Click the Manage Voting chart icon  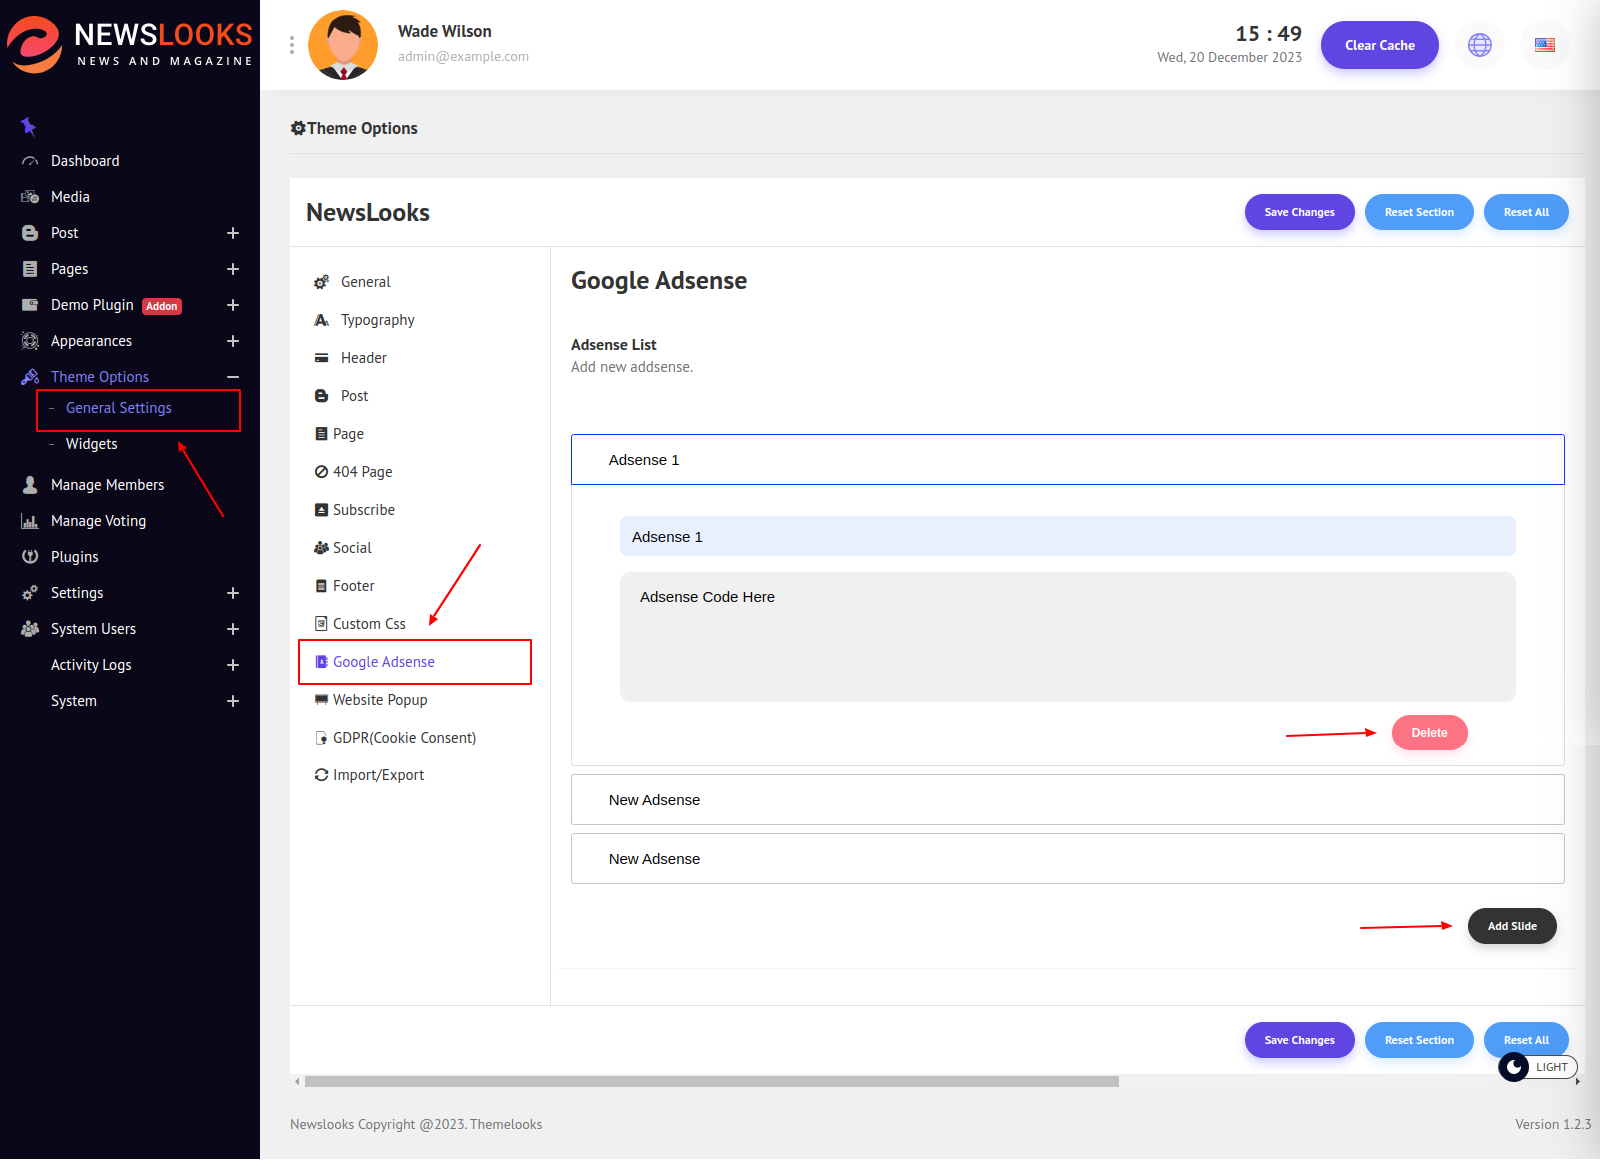[x=30, y=521]
